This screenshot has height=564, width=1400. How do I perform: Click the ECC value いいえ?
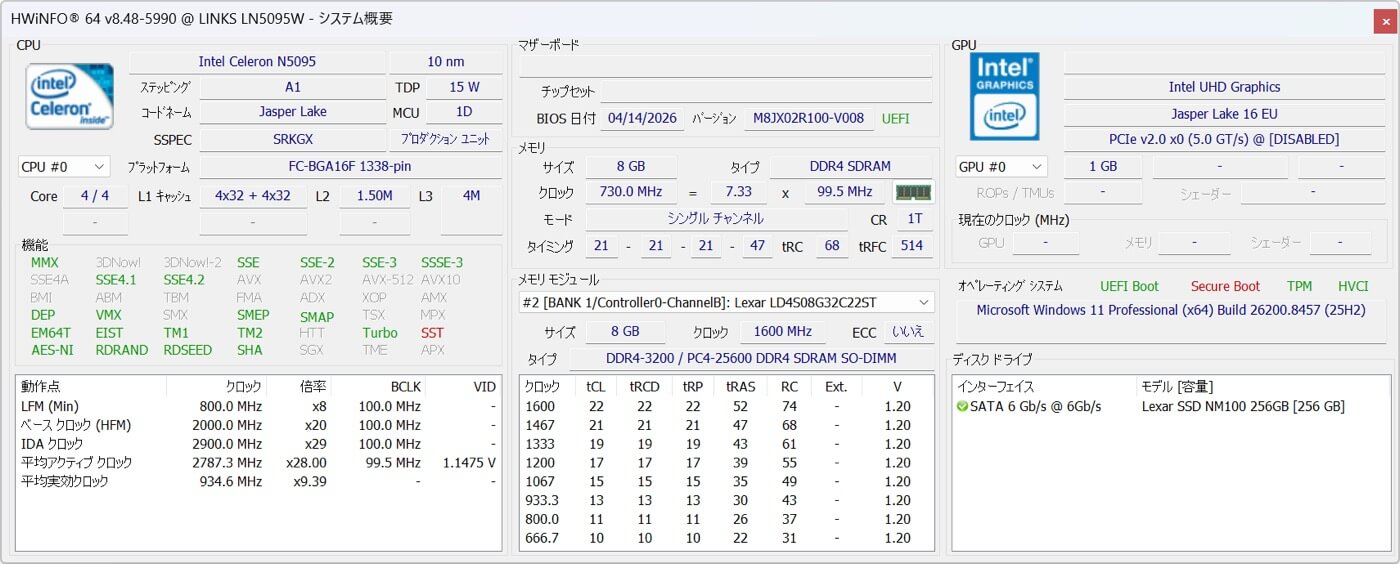tap(908, 331)
